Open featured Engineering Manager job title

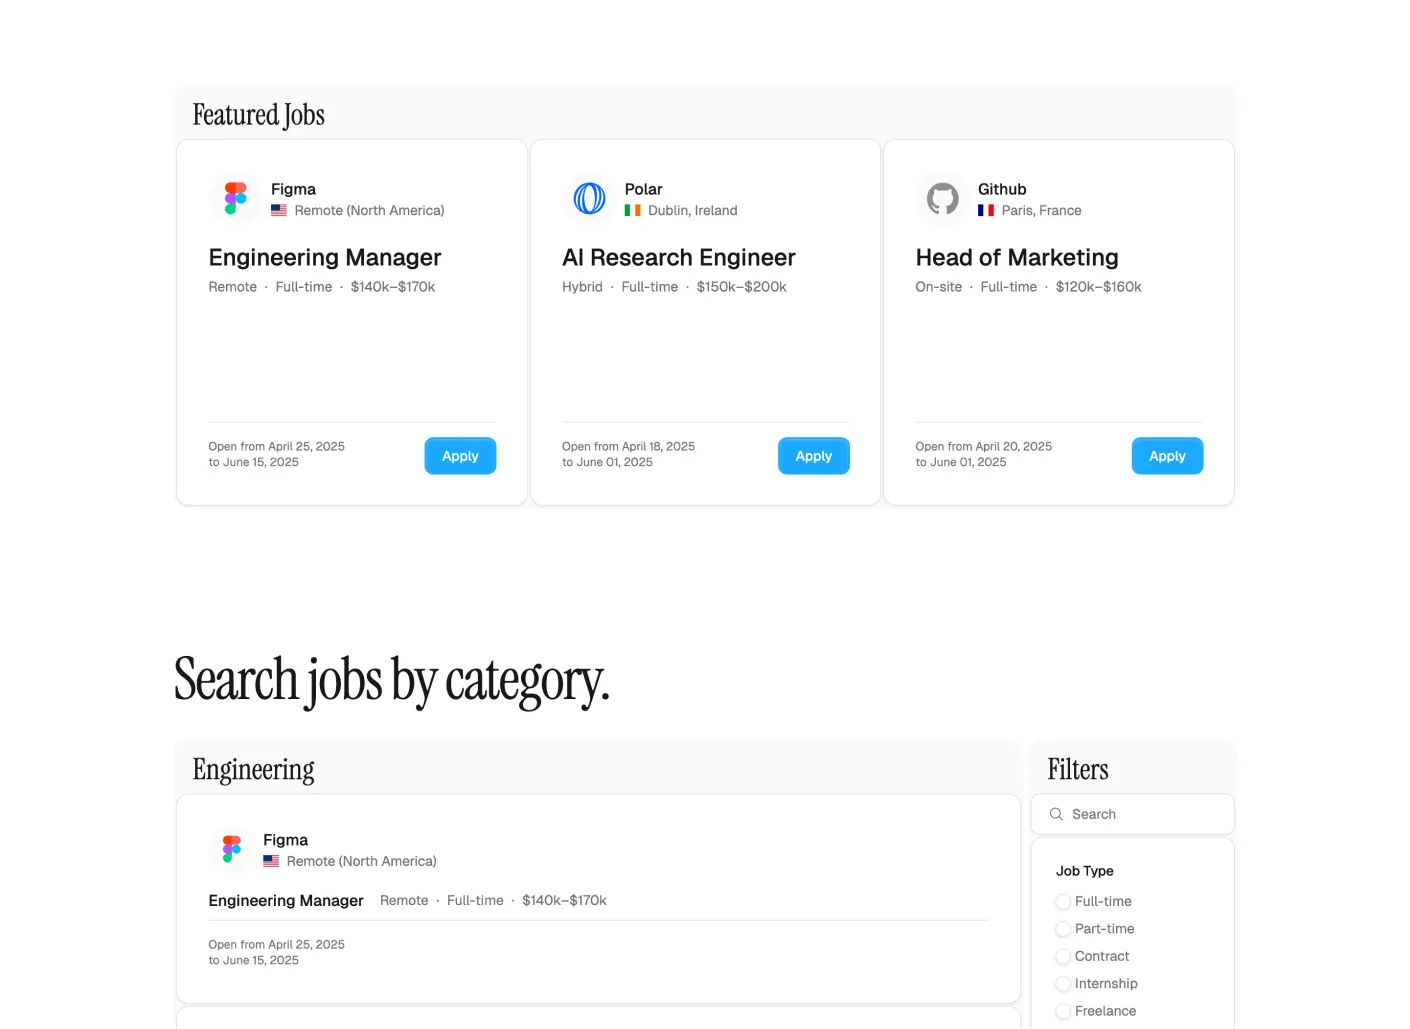pos(325,258)
